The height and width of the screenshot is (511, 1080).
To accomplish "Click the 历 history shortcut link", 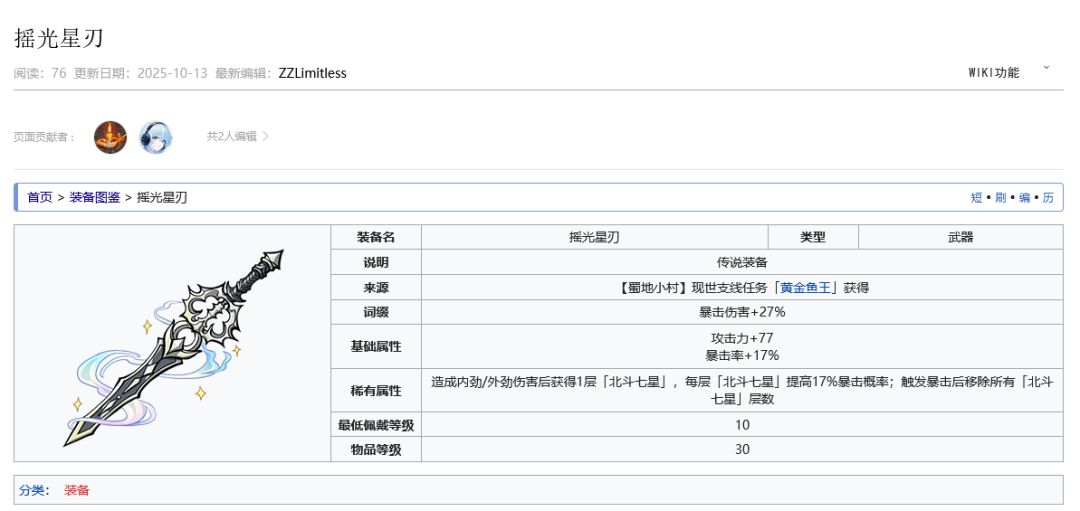I will point(1048,198).
